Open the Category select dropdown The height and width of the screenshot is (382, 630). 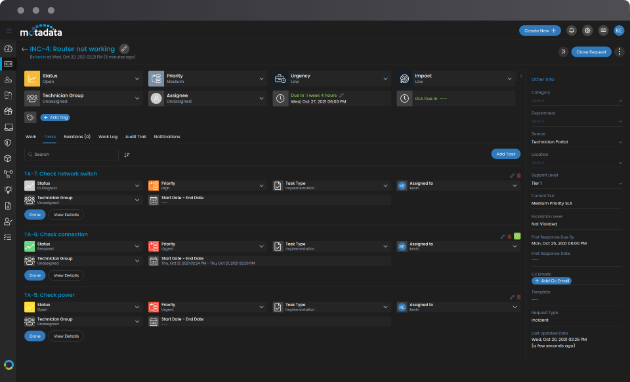click(x=577, y=100)
